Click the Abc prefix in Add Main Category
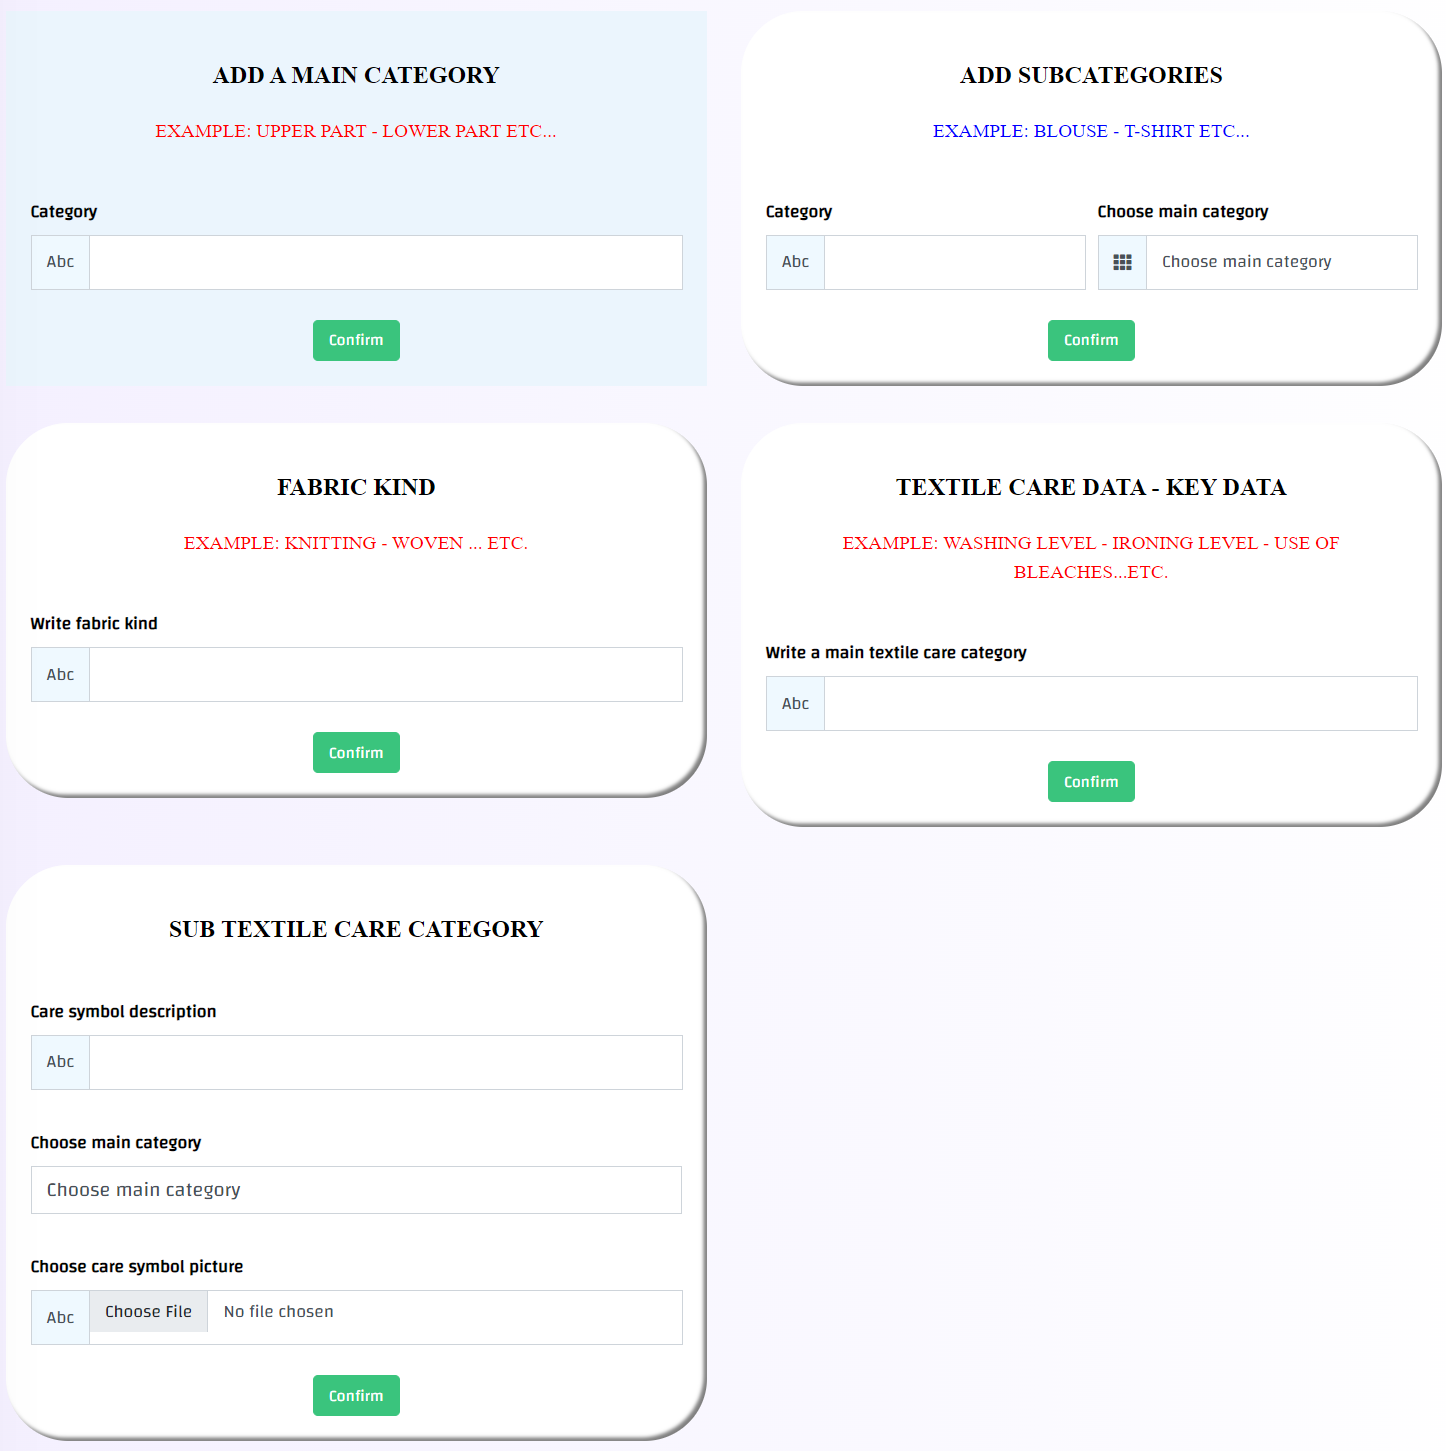 point(60,262)
